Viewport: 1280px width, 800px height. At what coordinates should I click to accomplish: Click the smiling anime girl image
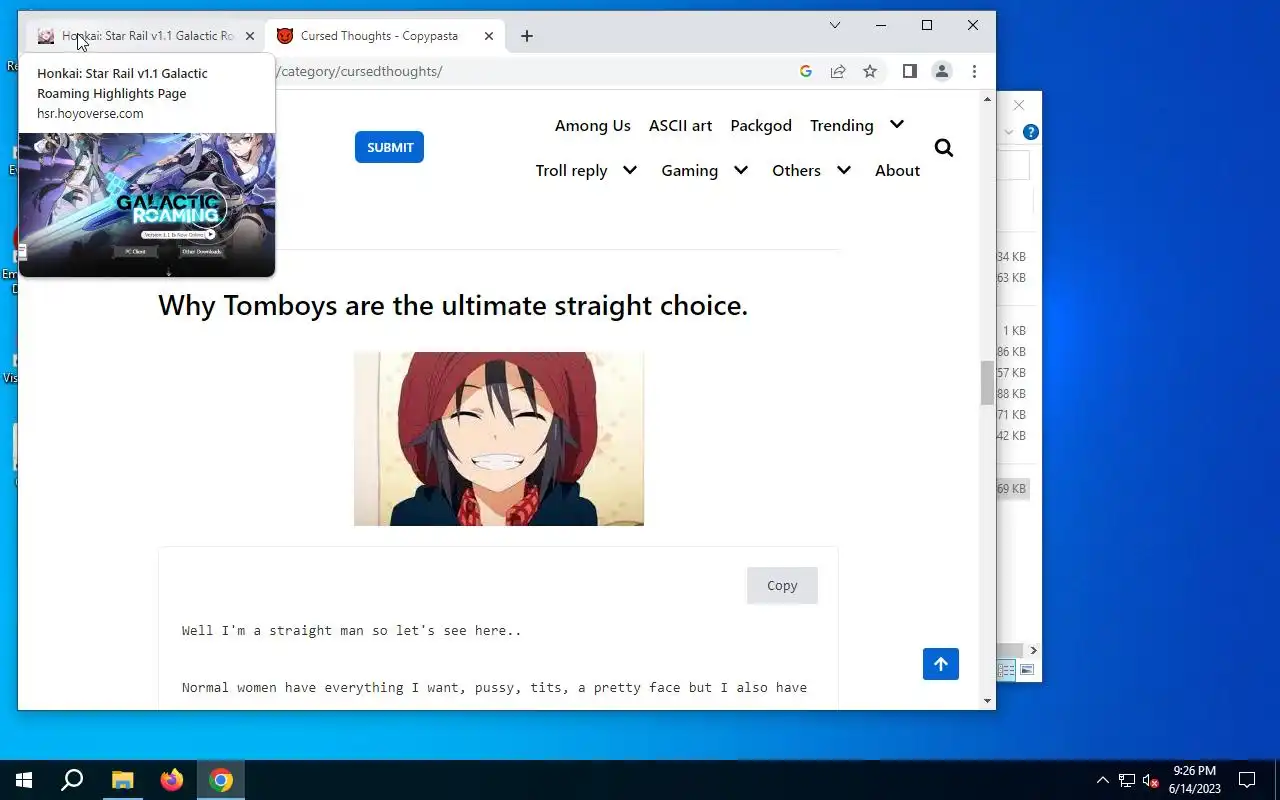[x=499, y=439]
